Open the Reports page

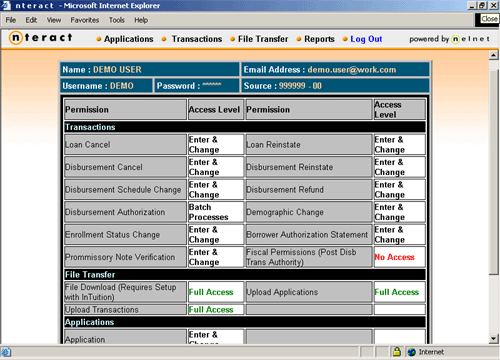(319, 39)
